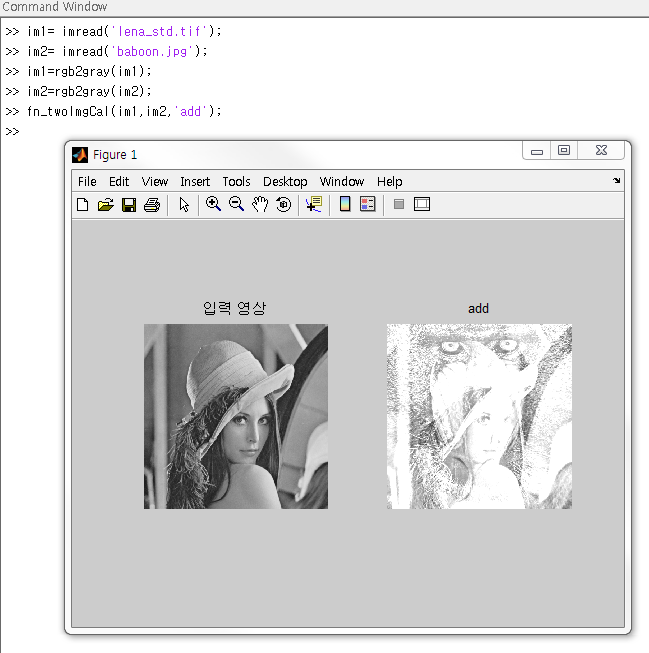Click the Lena input image
The height and width of the screenshot is (653, 649).
click(x=236, y=416)
